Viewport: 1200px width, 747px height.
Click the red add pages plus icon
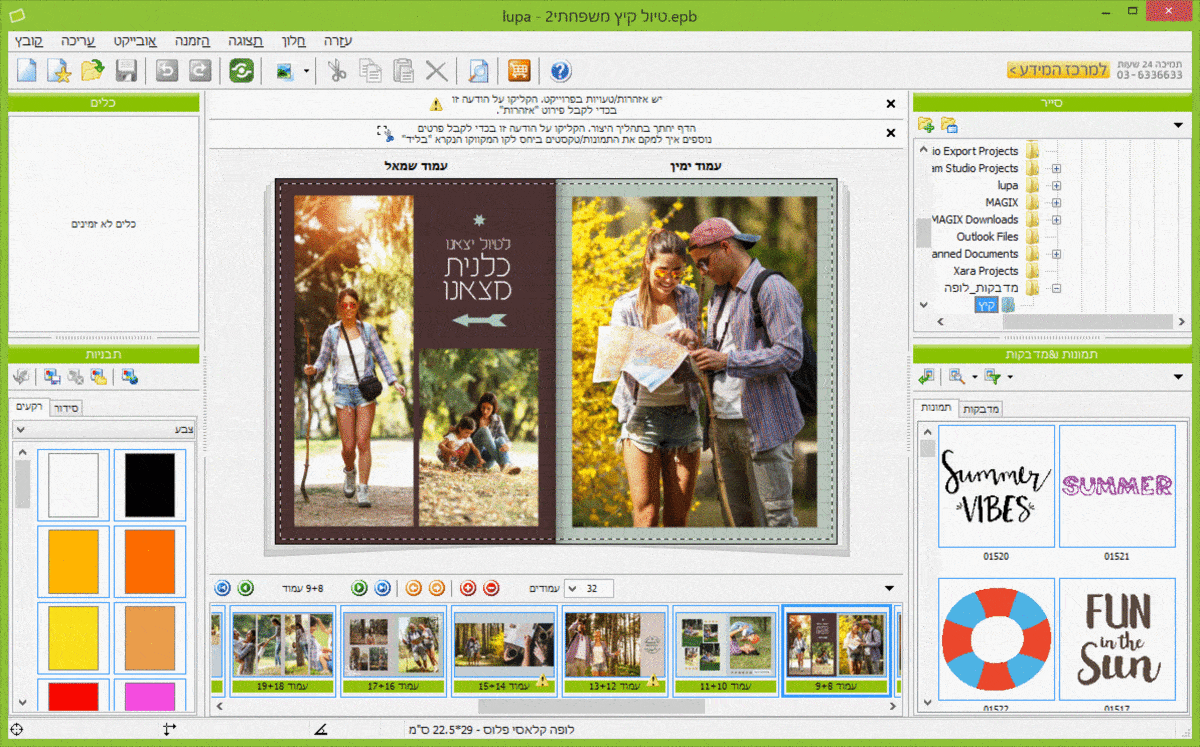coord(467,588)
